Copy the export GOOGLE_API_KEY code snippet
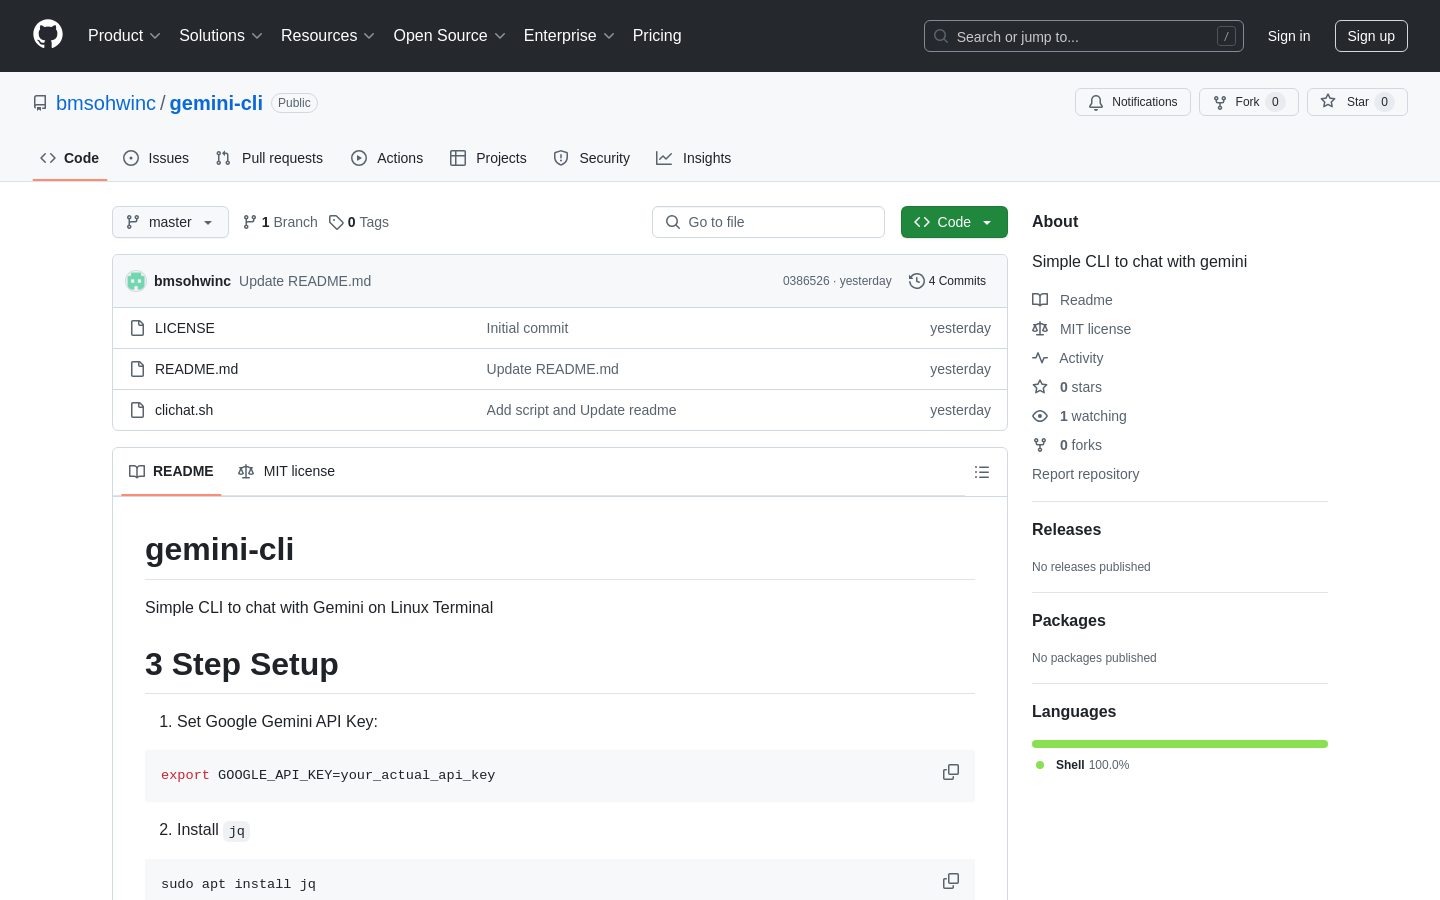 pos(951,772)
